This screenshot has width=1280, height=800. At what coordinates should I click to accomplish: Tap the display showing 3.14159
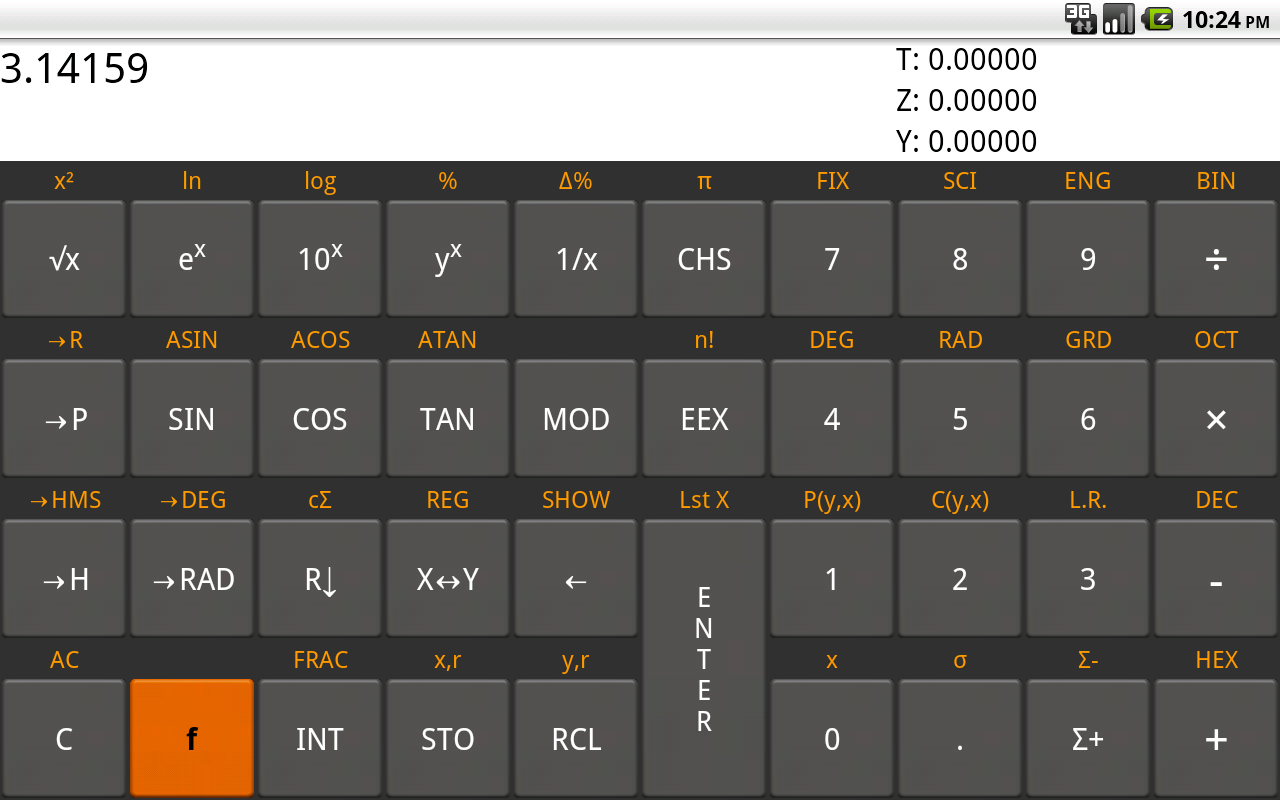(77, 69)
